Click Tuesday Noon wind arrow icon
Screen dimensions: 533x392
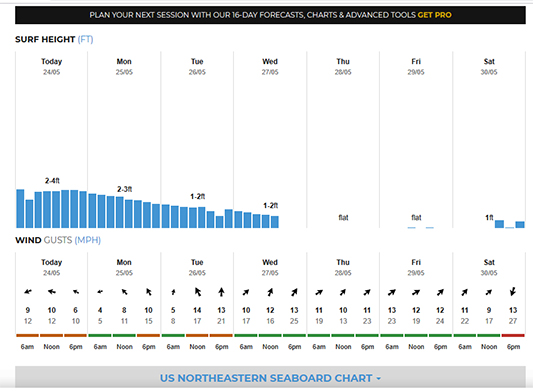pos(197,292)
